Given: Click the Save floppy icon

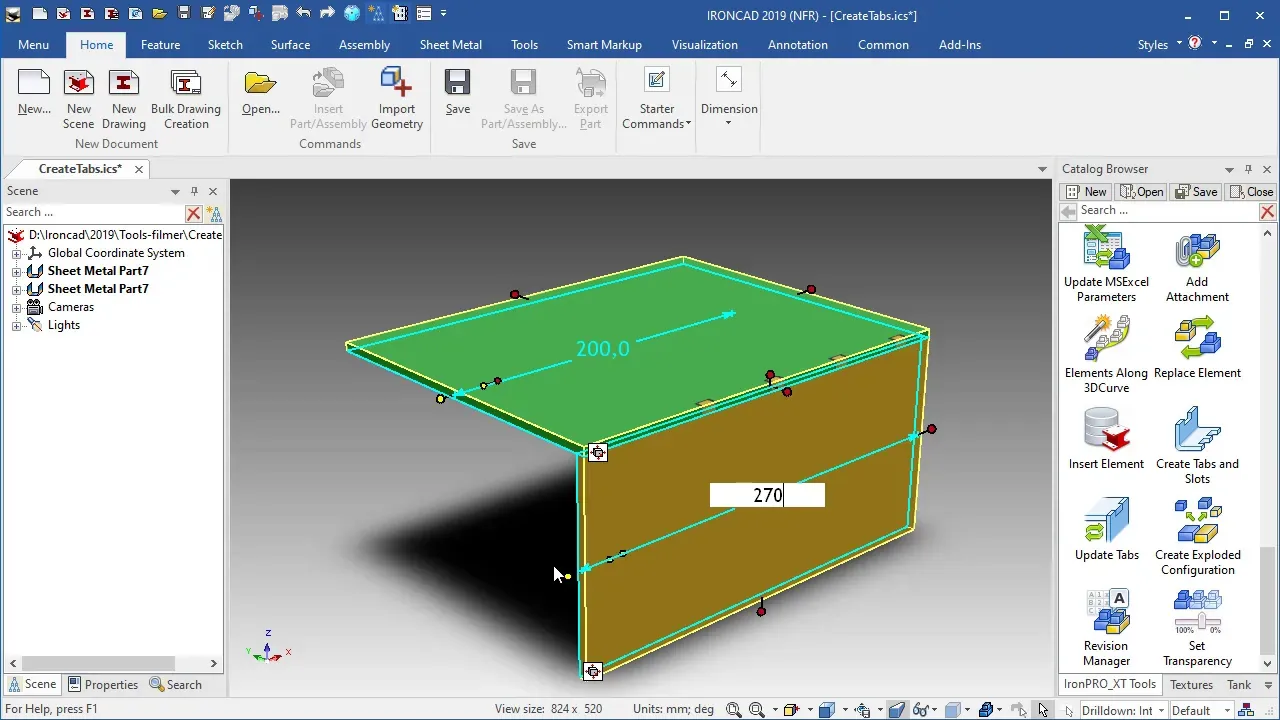Looking at the screenshot, I should 458,84.
